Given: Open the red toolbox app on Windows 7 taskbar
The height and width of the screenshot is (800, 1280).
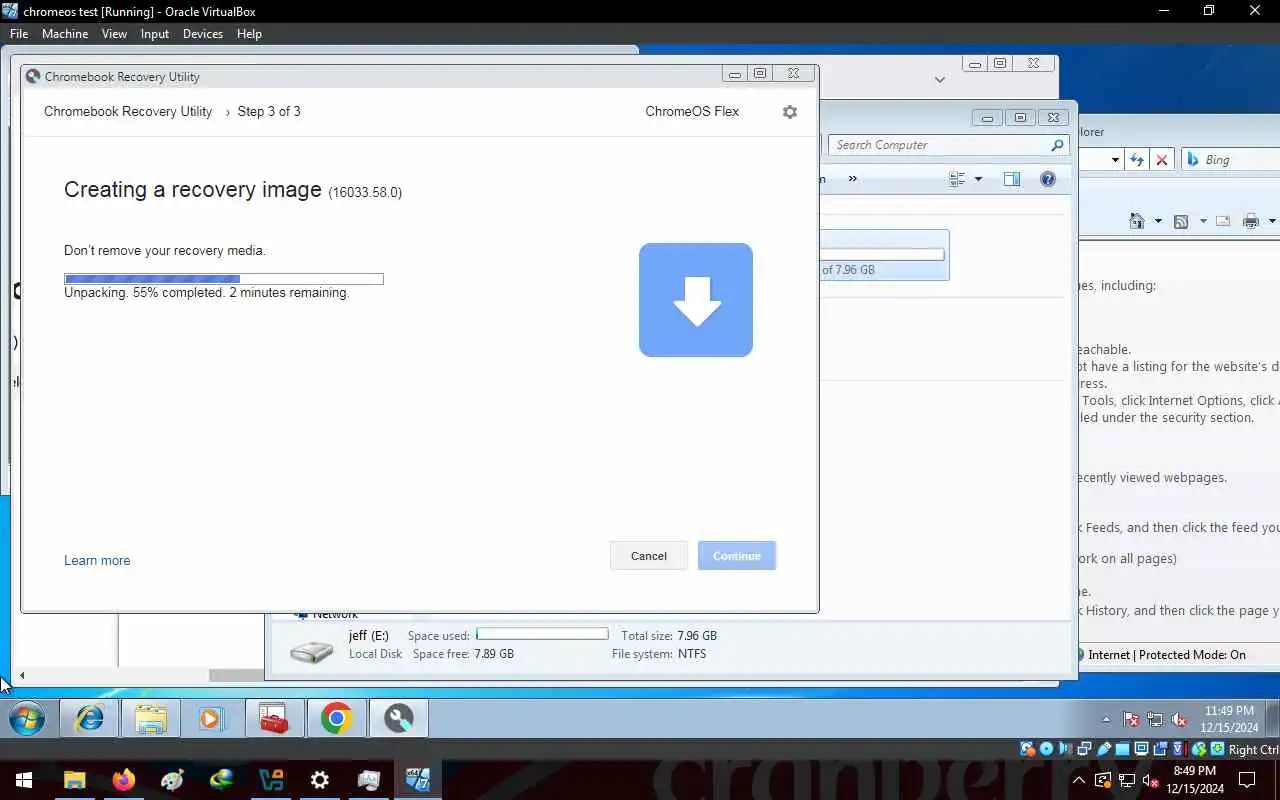Looking at the screenshot, I should coord(274,718).
